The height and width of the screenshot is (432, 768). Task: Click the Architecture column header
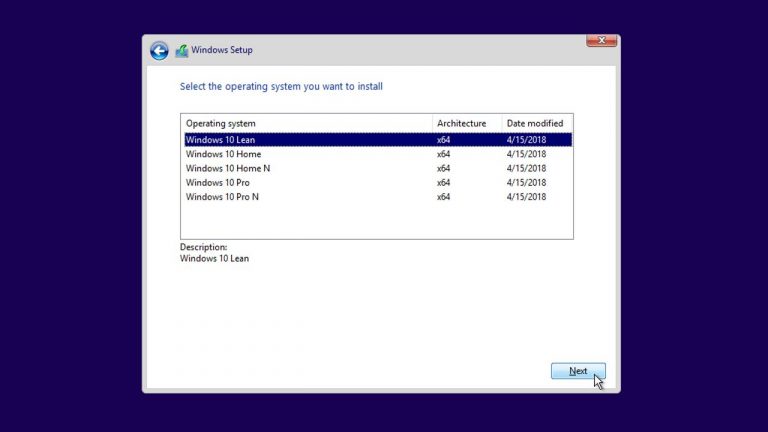[x=467, y=123]
